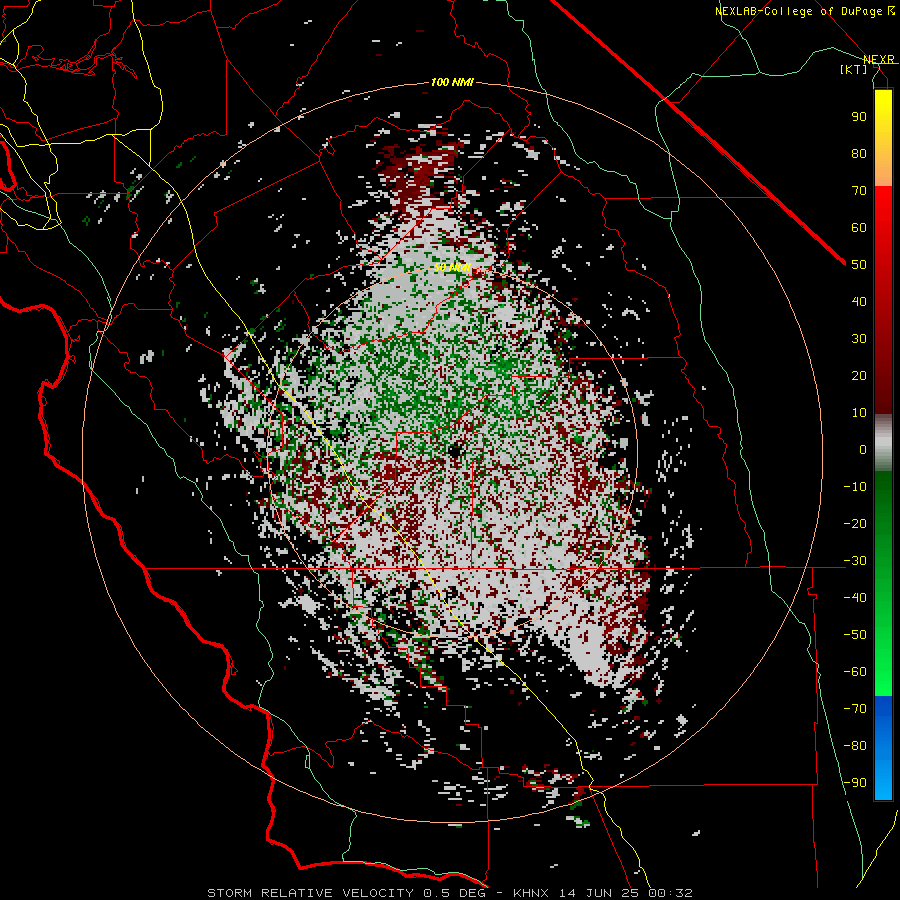900x900 pixels.
Task: Click the gray zero-velocity segment of color bar
Action: coord(883,443)
